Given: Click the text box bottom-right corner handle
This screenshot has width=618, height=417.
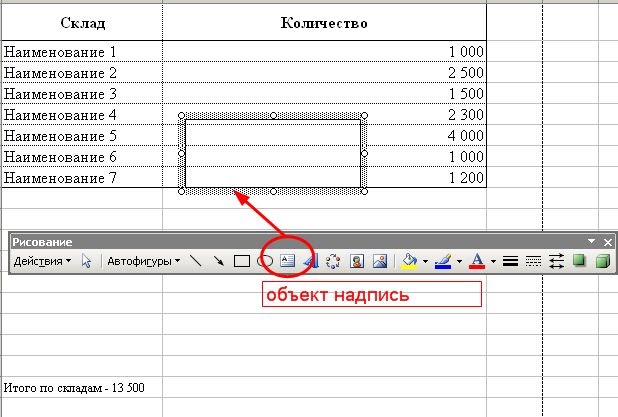Looking at the screenshot, I should pos(364,191).
